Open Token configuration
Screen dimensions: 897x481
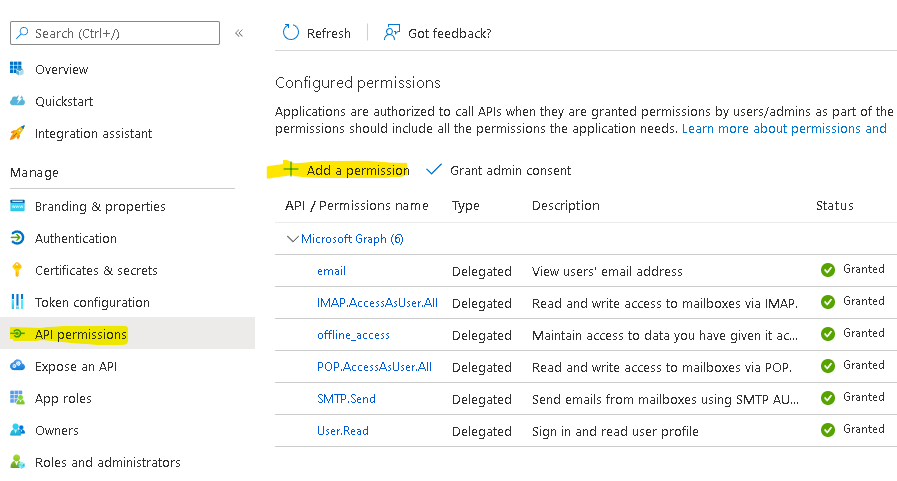click(92, 303)
